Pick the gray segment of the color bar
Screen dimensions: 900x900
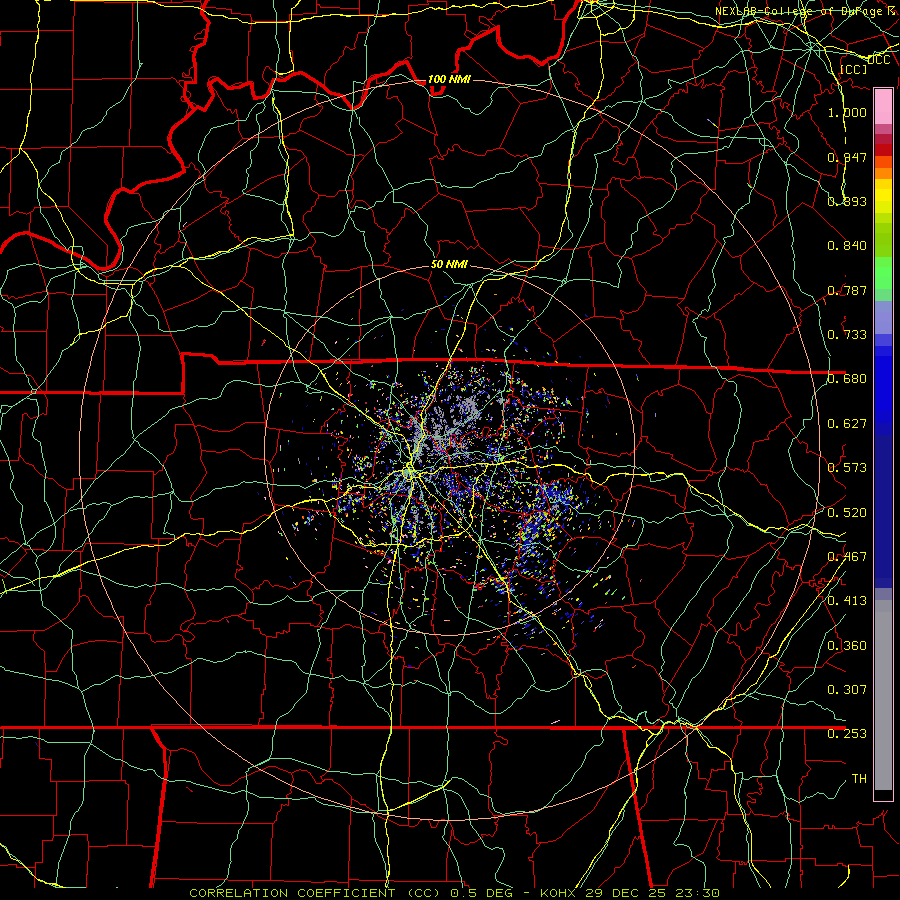click(883, 695)
